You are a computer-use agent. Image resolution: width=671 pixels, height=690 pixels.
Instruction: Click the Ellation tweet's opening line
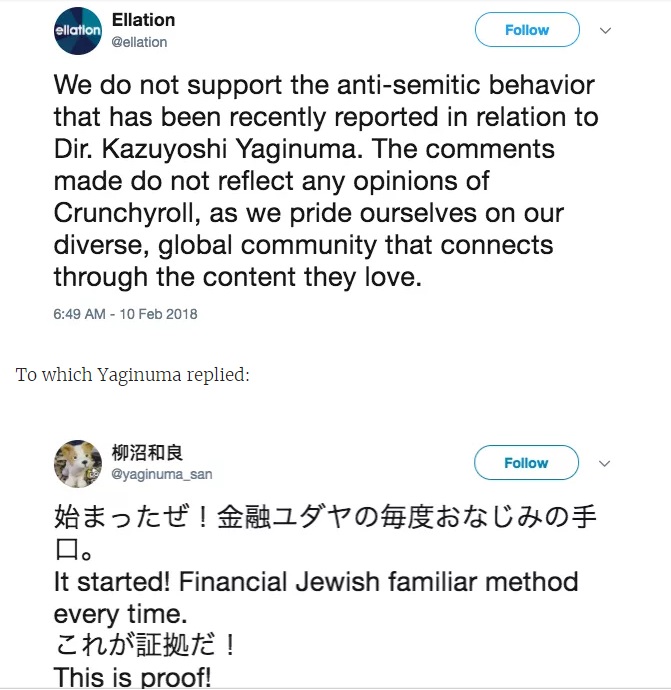pos(323,84)
